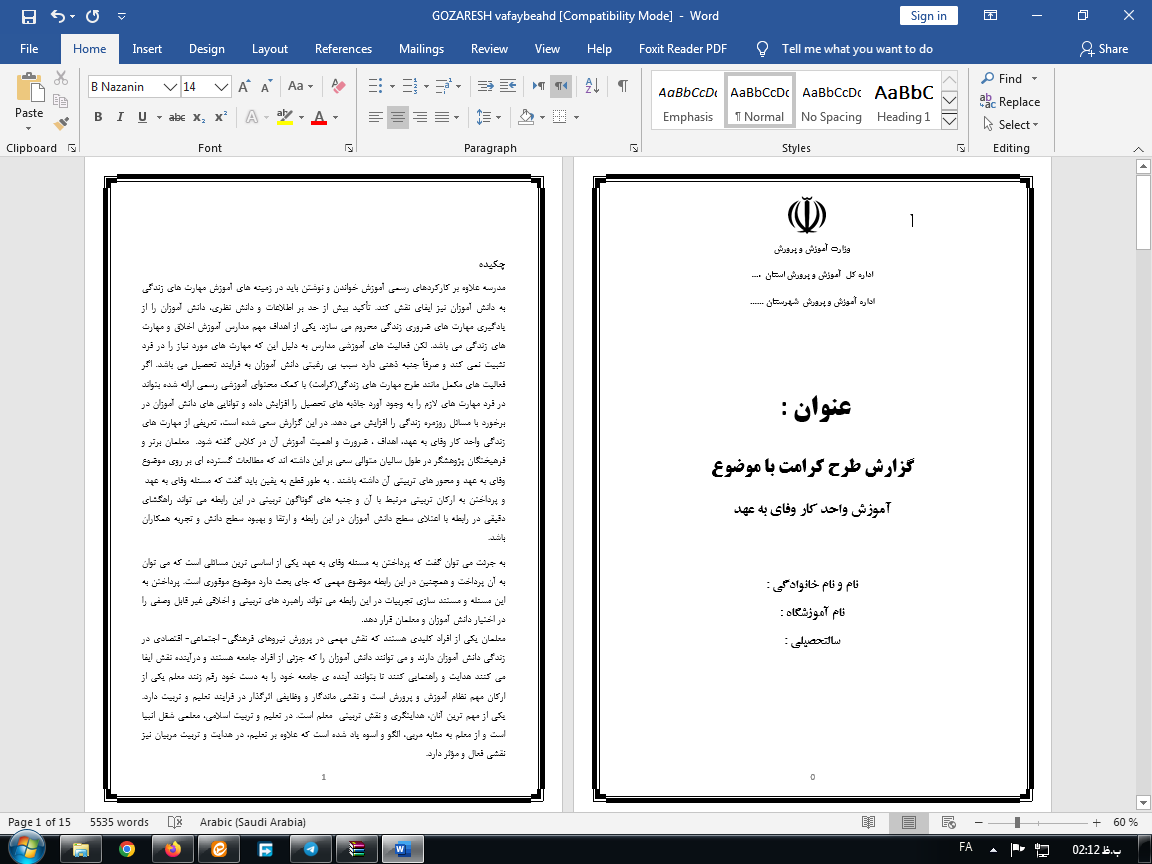Set right-to-left text direction
The width and height of the screenshot is (1152, 864).
[x=561, y=87]
